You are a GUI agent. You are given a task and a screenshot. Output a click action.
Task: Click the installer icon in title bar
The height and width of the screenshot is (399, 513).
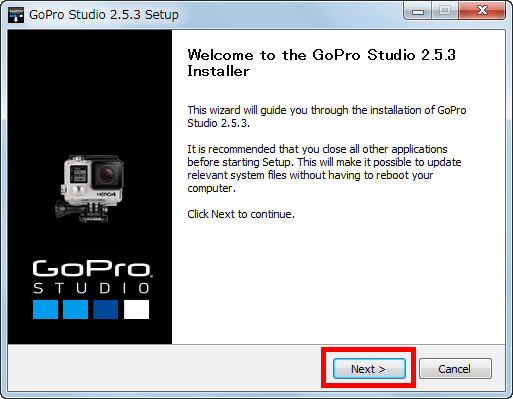(x=16, y=15)
